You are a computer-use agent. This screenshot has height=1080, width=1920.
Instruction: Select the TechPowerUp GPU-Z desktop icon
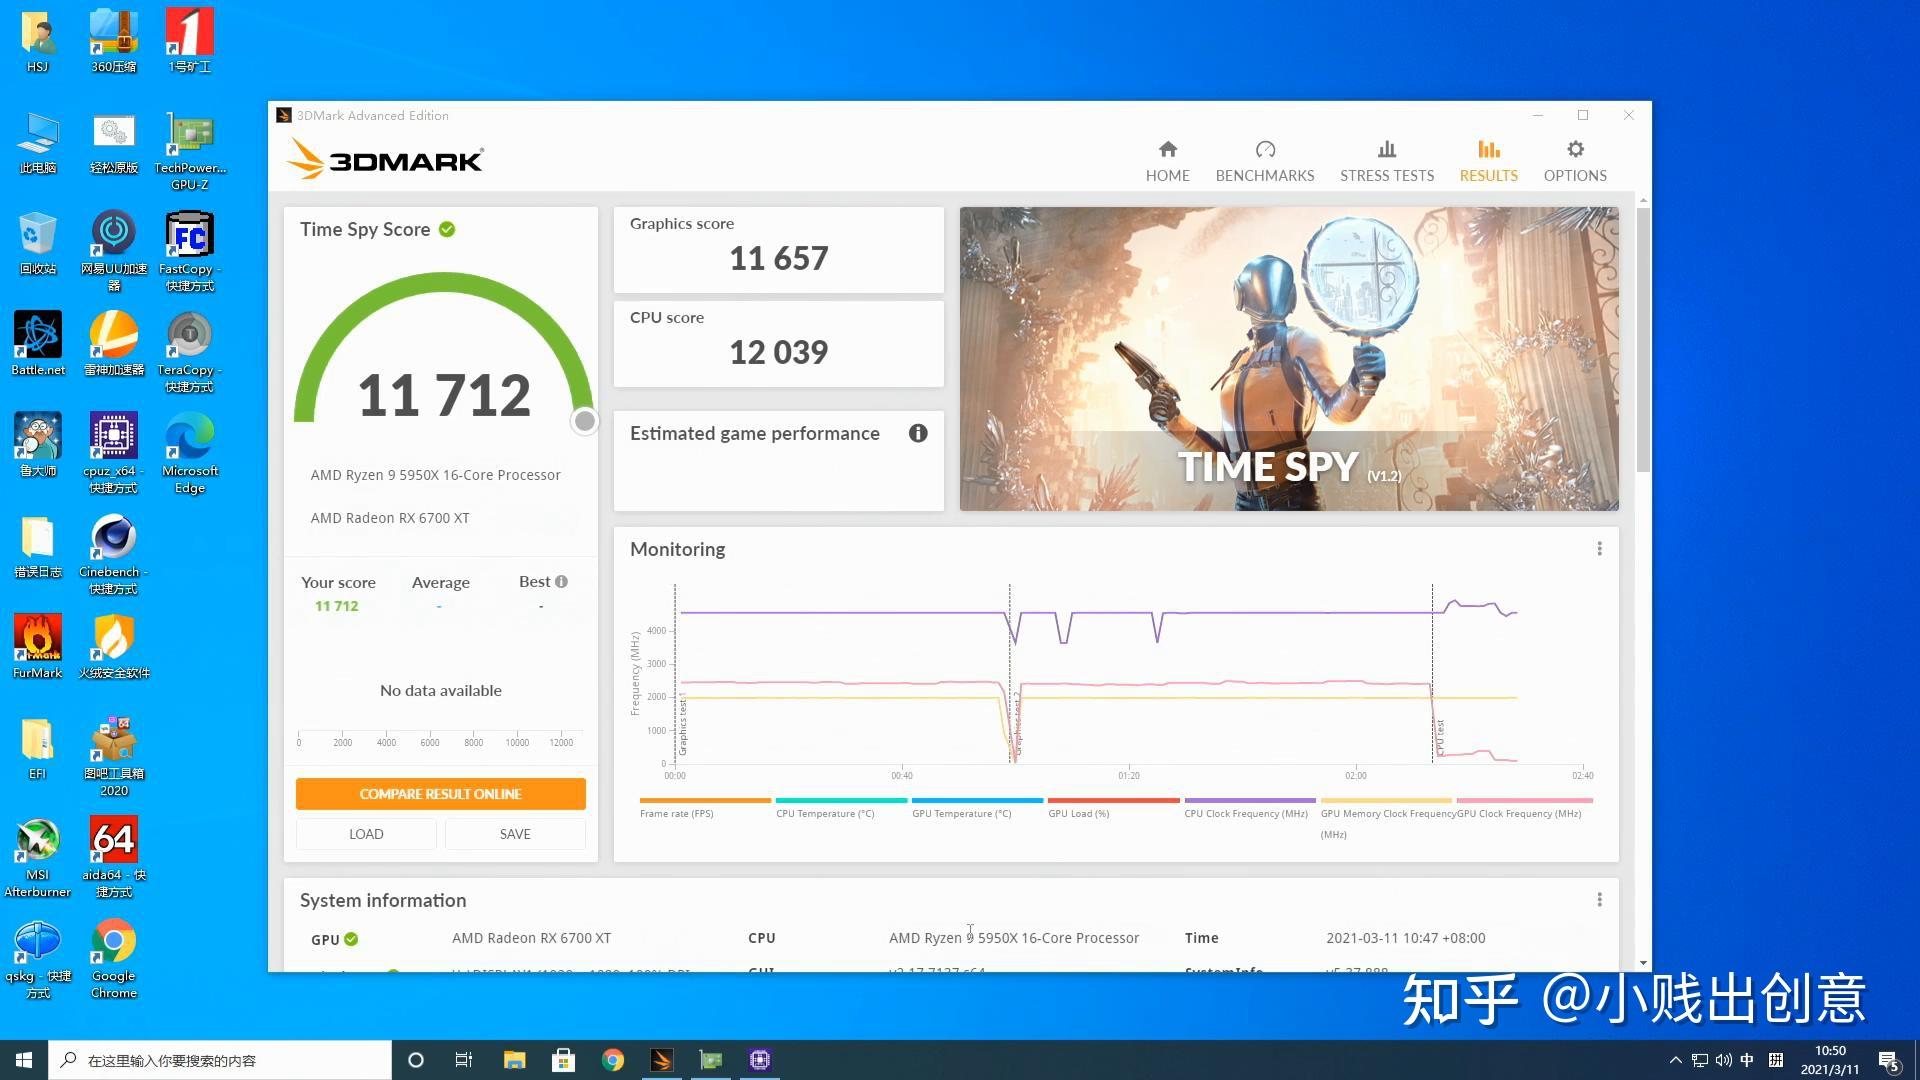click(x=189, y=151)
